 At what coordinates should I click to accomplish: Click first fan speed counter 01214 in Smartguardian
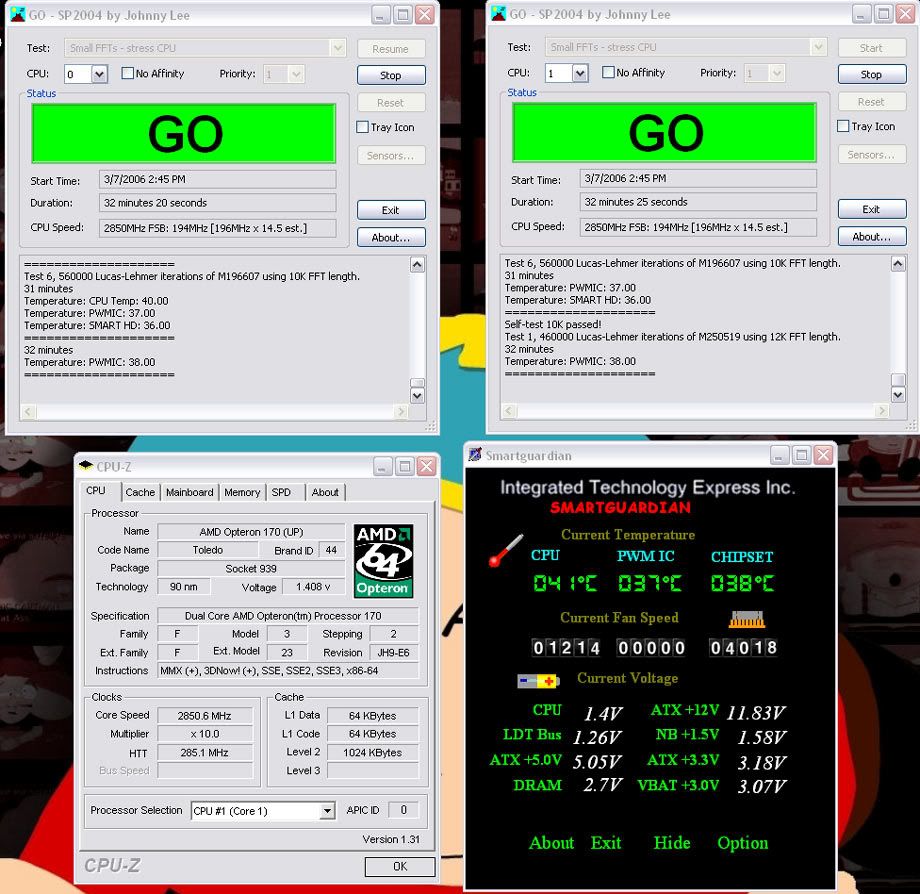coord(566,647)
